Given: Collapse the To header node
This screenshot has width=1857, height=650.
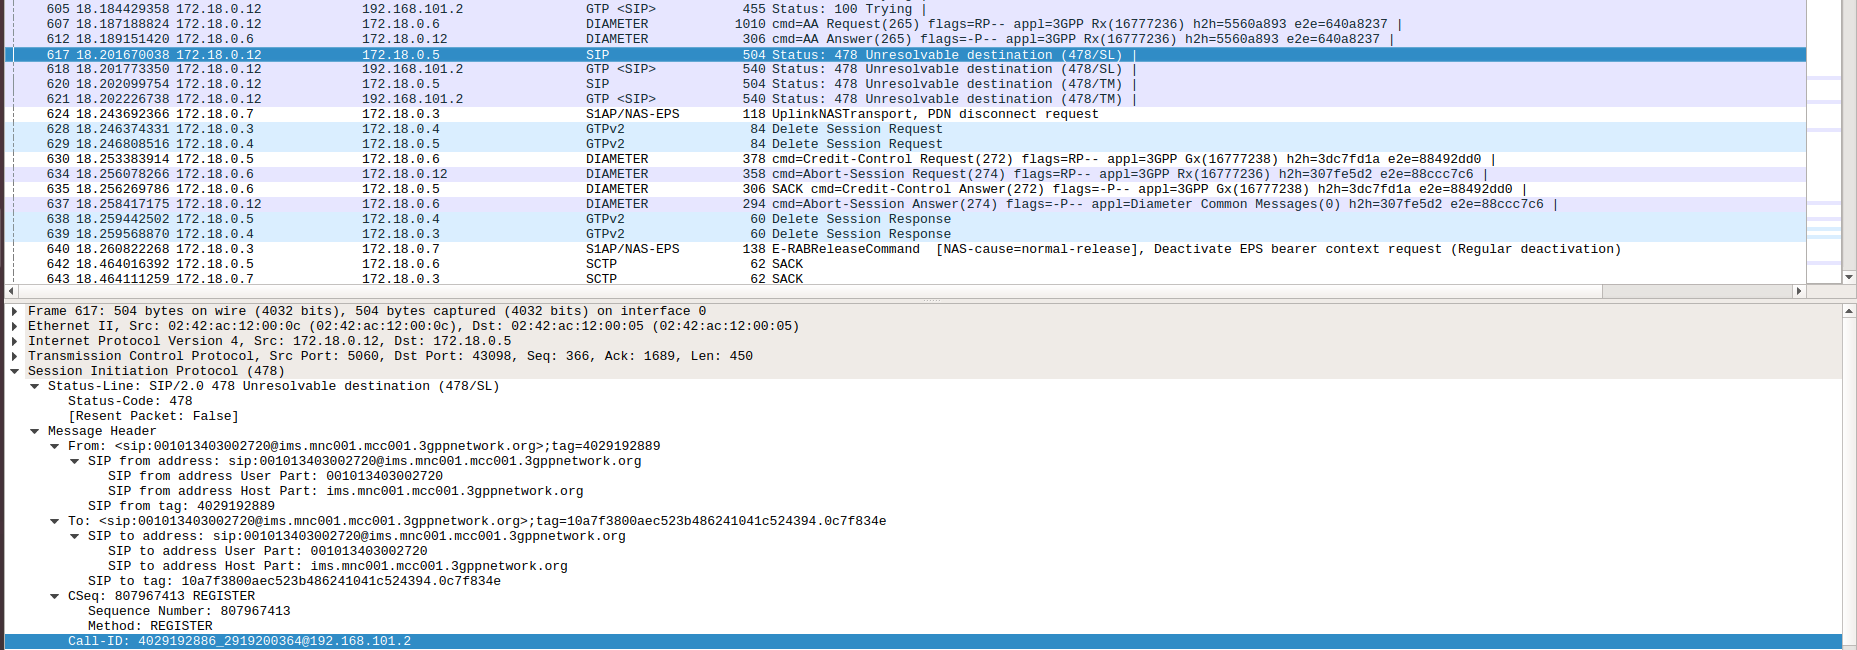Looking at the screenshot, I should 54,521.
